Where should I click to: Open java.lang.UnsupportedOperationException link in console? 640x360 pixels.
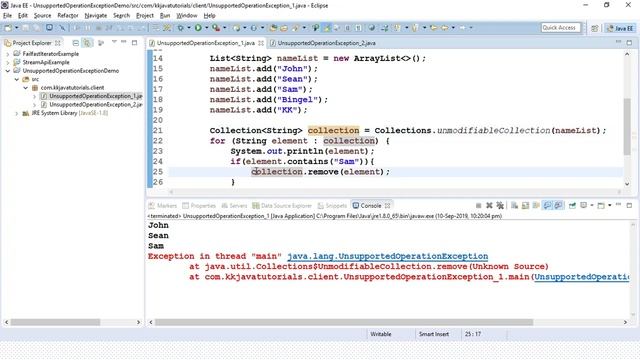387,256
